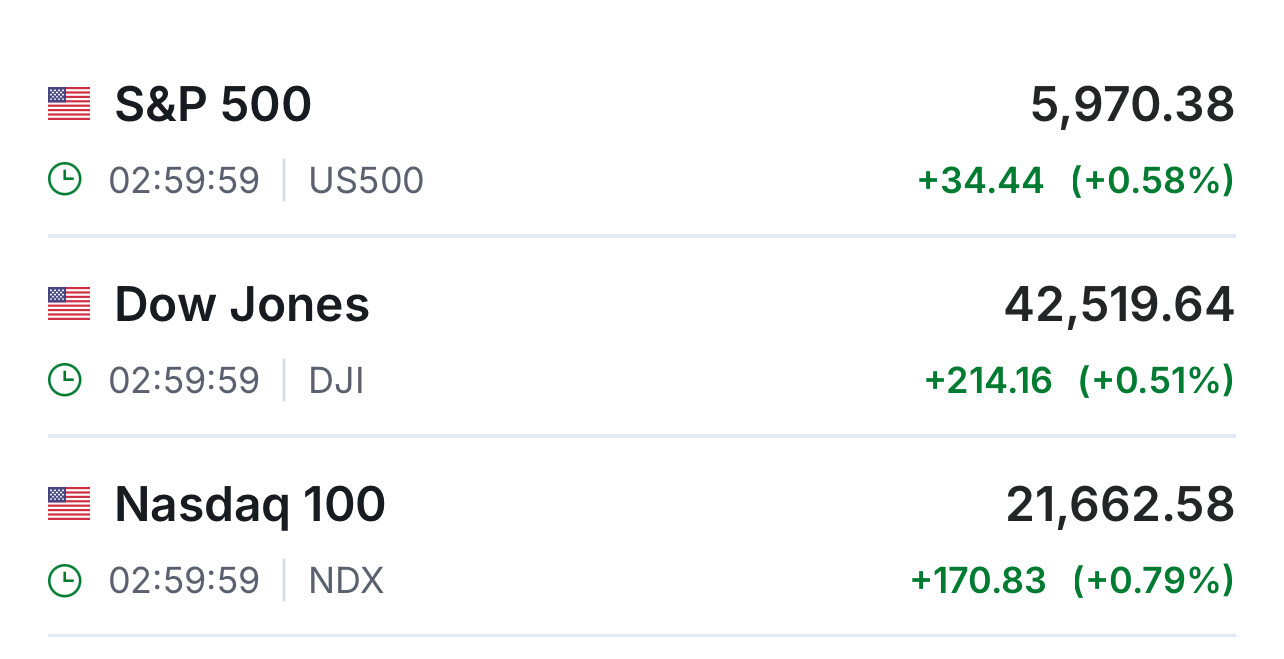1284x659 pixels.
Task: Select the US500 ticker symbol
Action: pos(366,180)
